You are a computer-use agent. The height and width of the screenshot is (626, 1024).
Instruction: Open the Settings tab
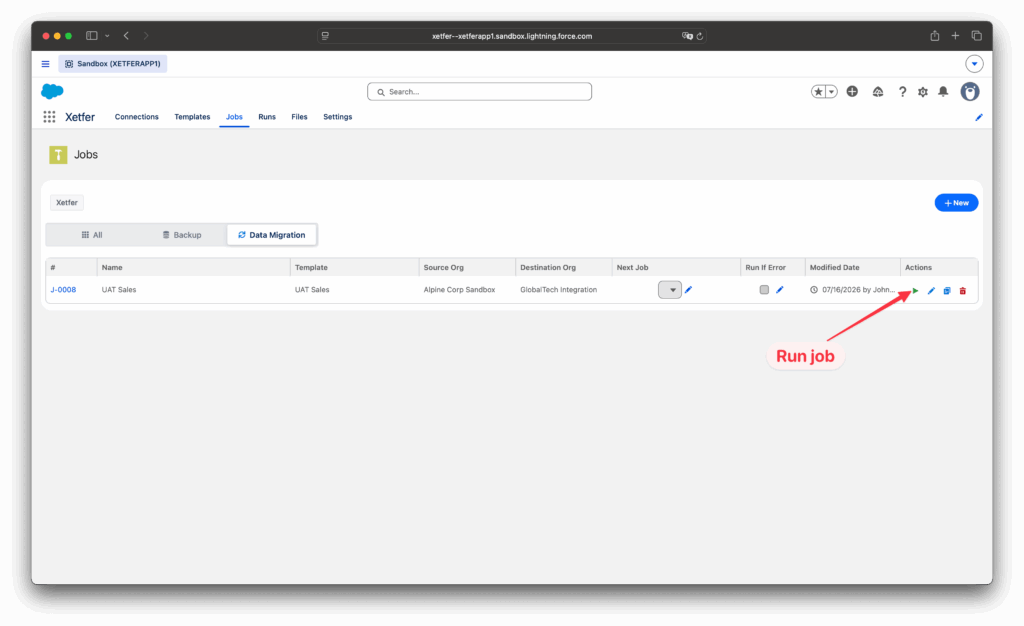pos(338,117)
